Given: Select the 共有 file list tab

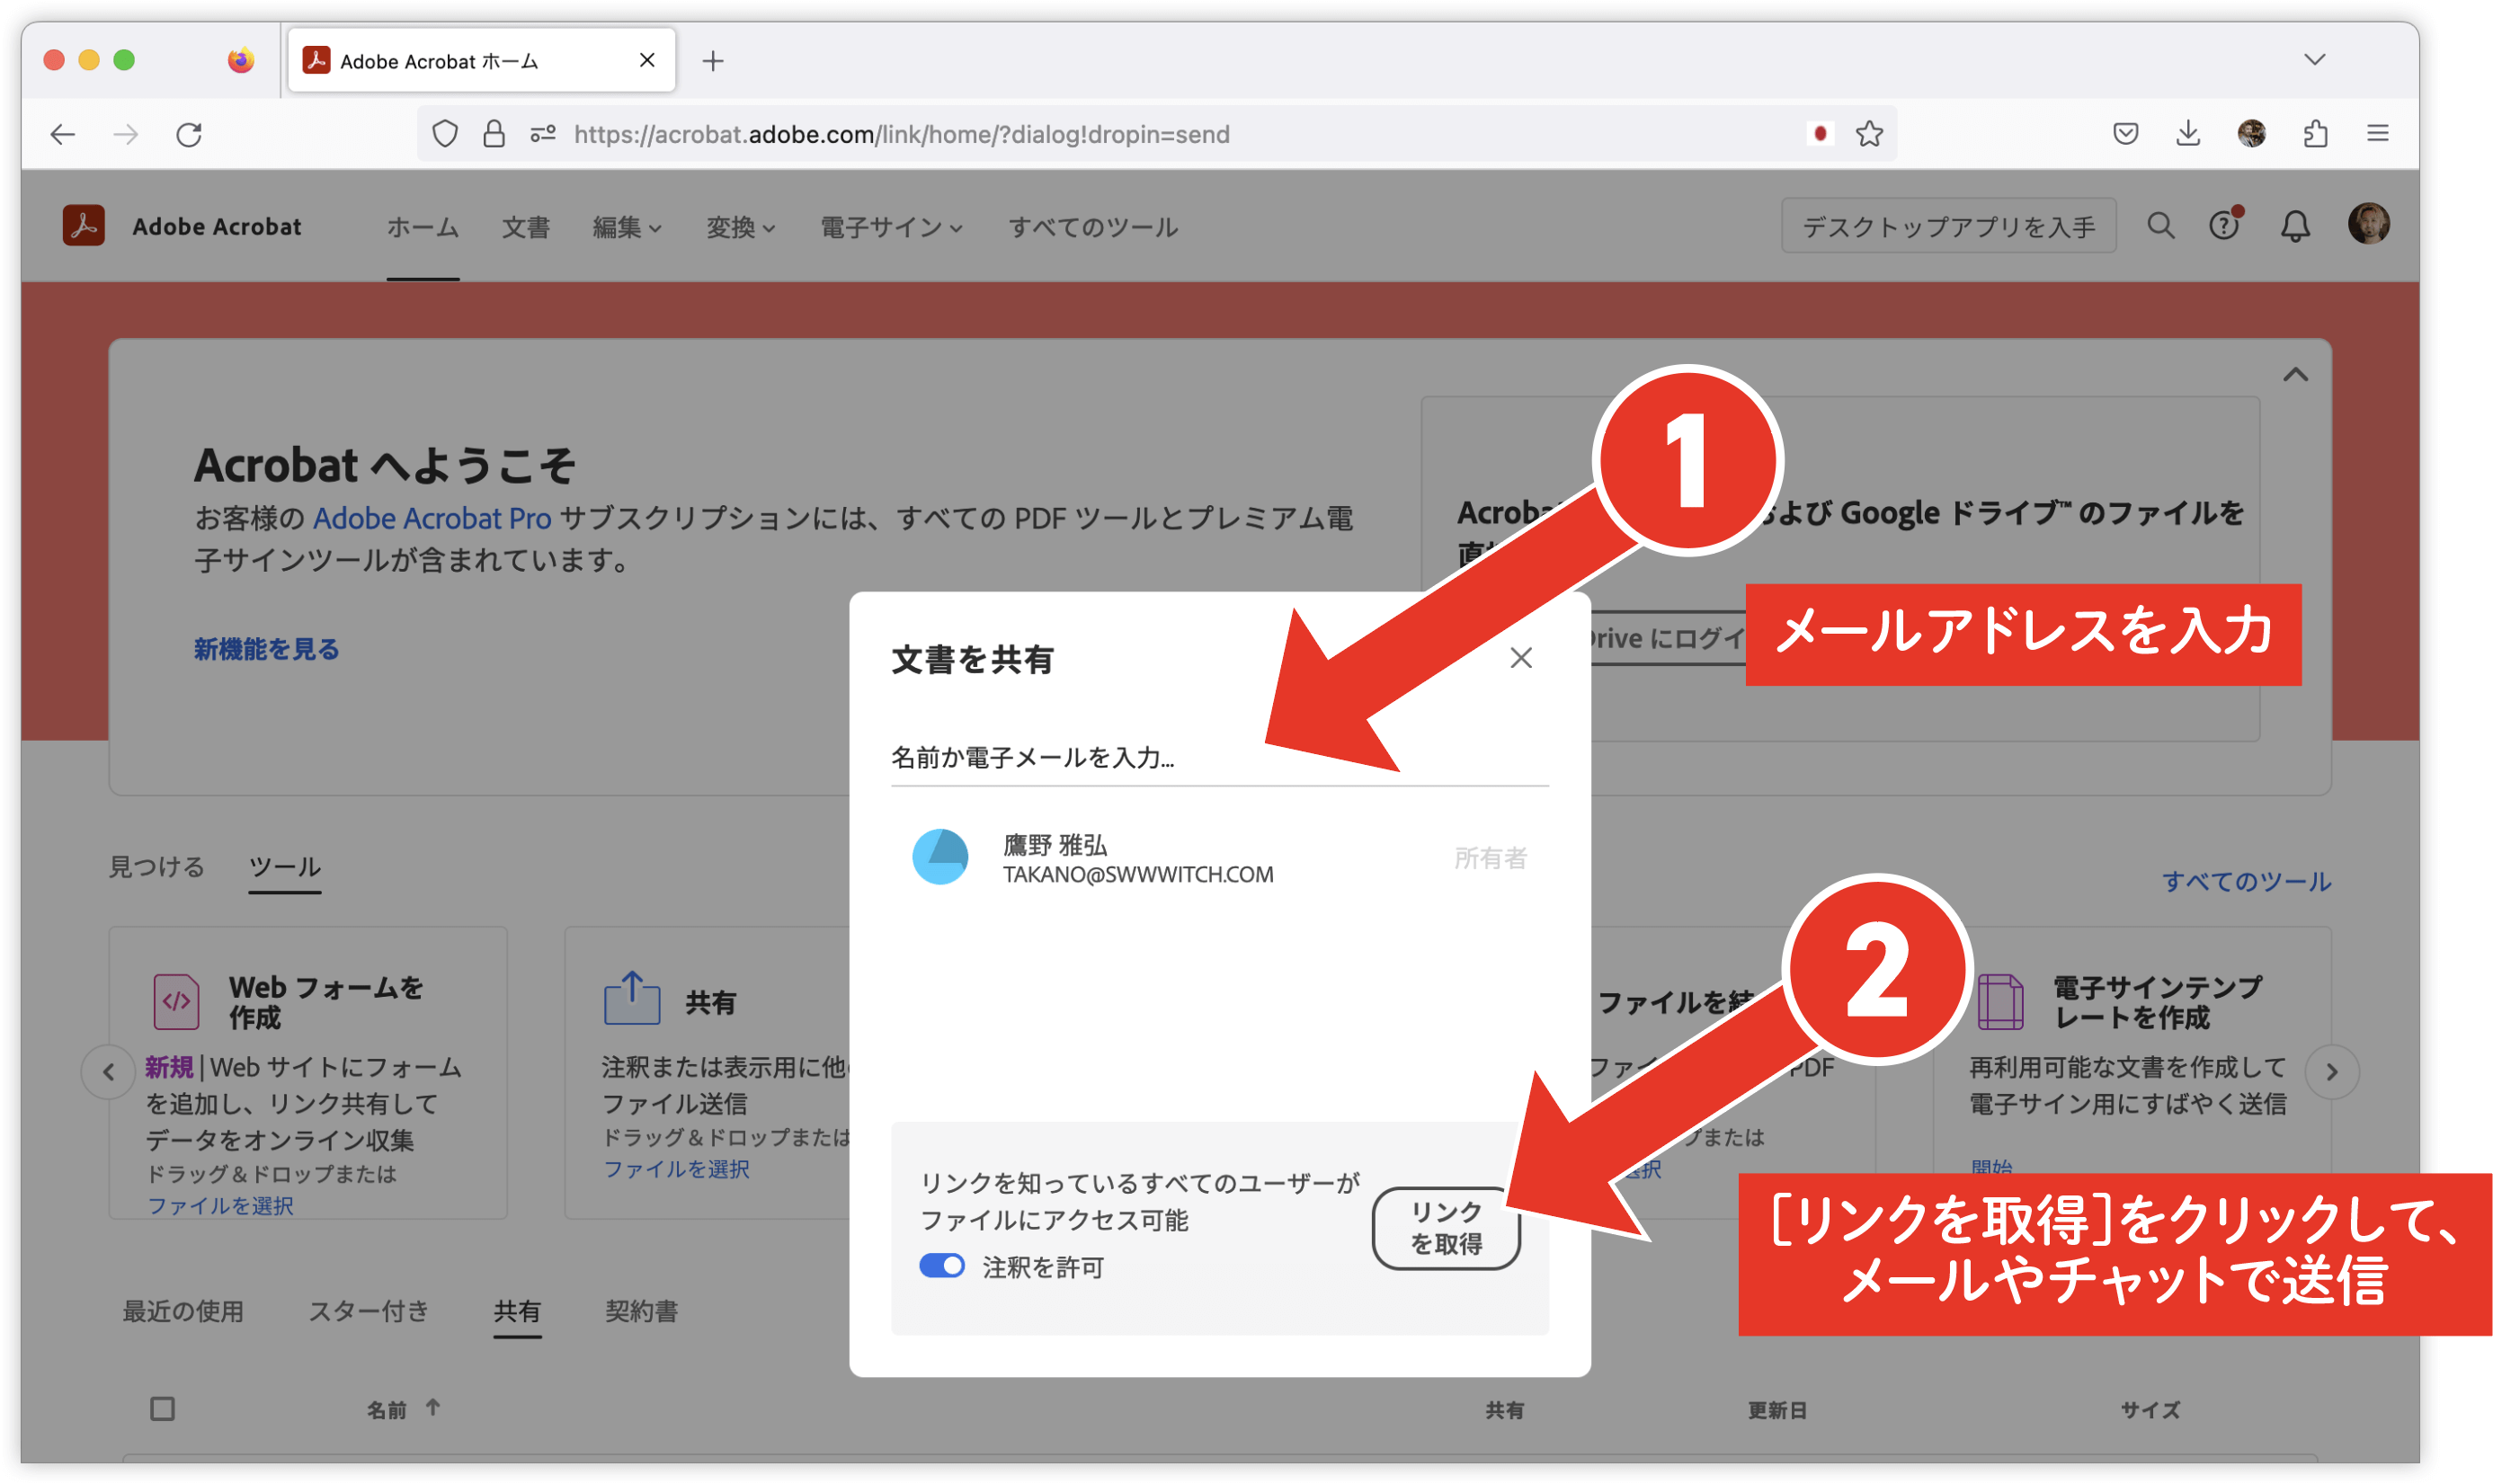Looking at the screenshot, I should [517, 1311].
